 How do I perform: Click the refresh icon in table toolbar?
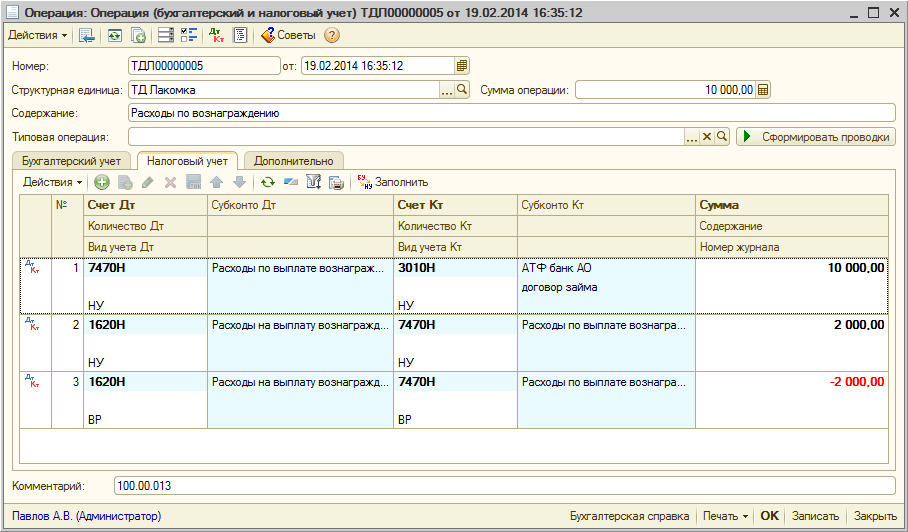click(267, 182)
